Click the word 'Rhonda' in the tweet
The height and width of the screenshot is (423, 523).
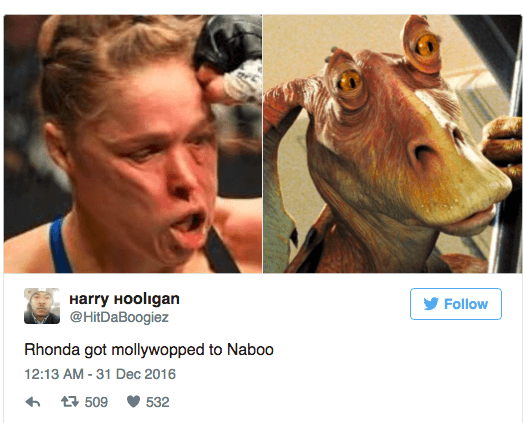pyautogui.click(x=52, y=350)
